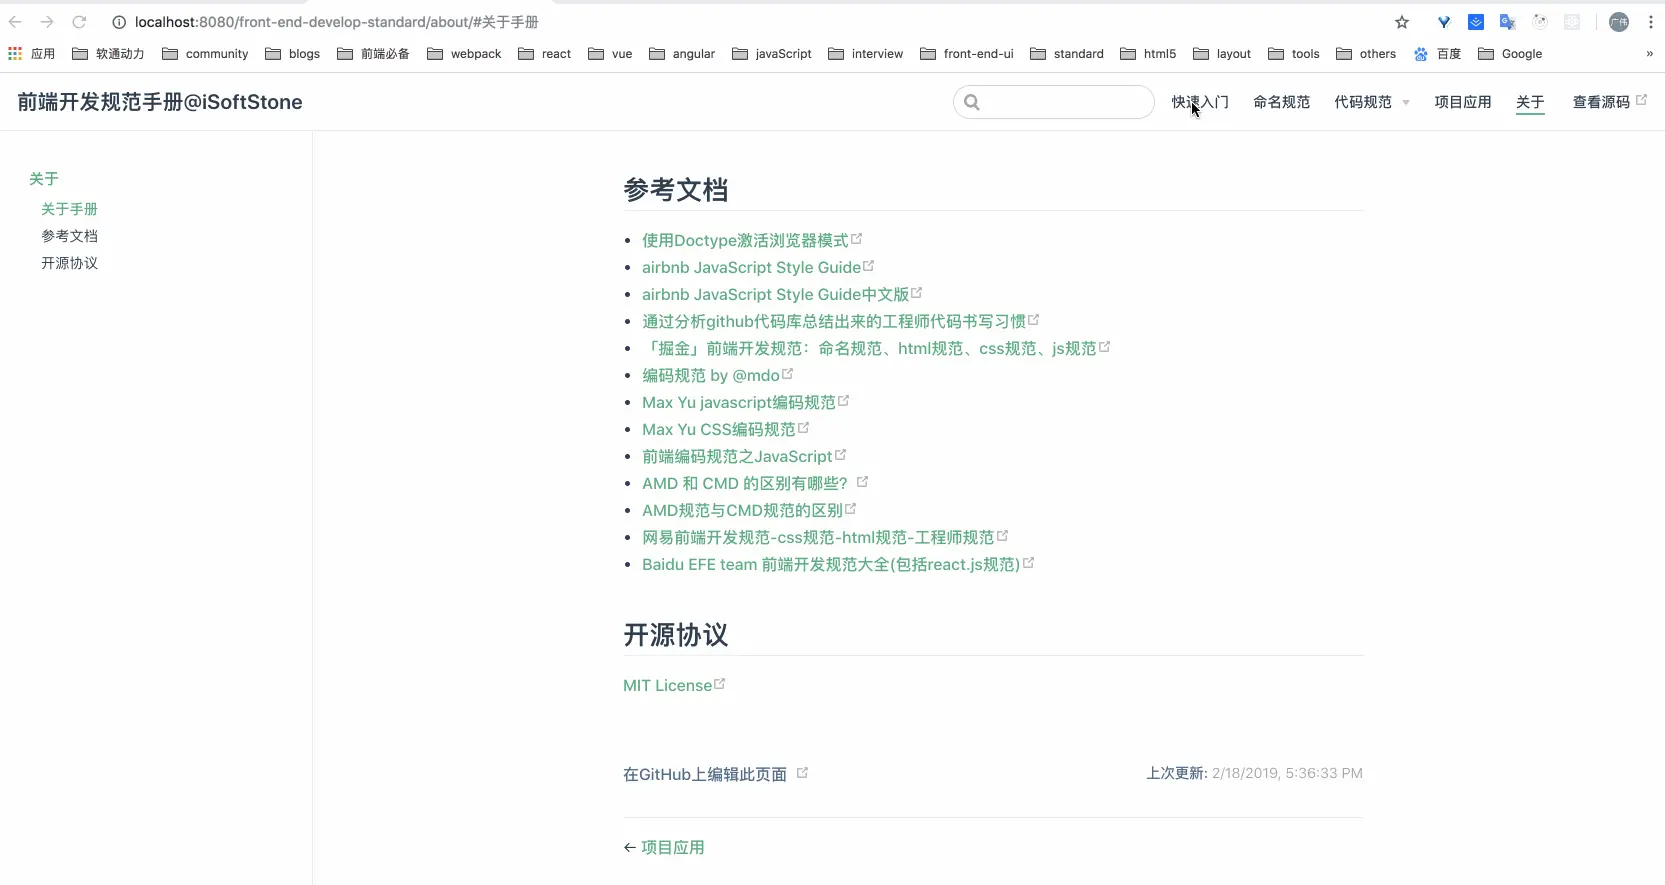The height and width of the screenshot is (885, 1665).
Task: Click the site info icon in address bar
Action: point(119,22)
